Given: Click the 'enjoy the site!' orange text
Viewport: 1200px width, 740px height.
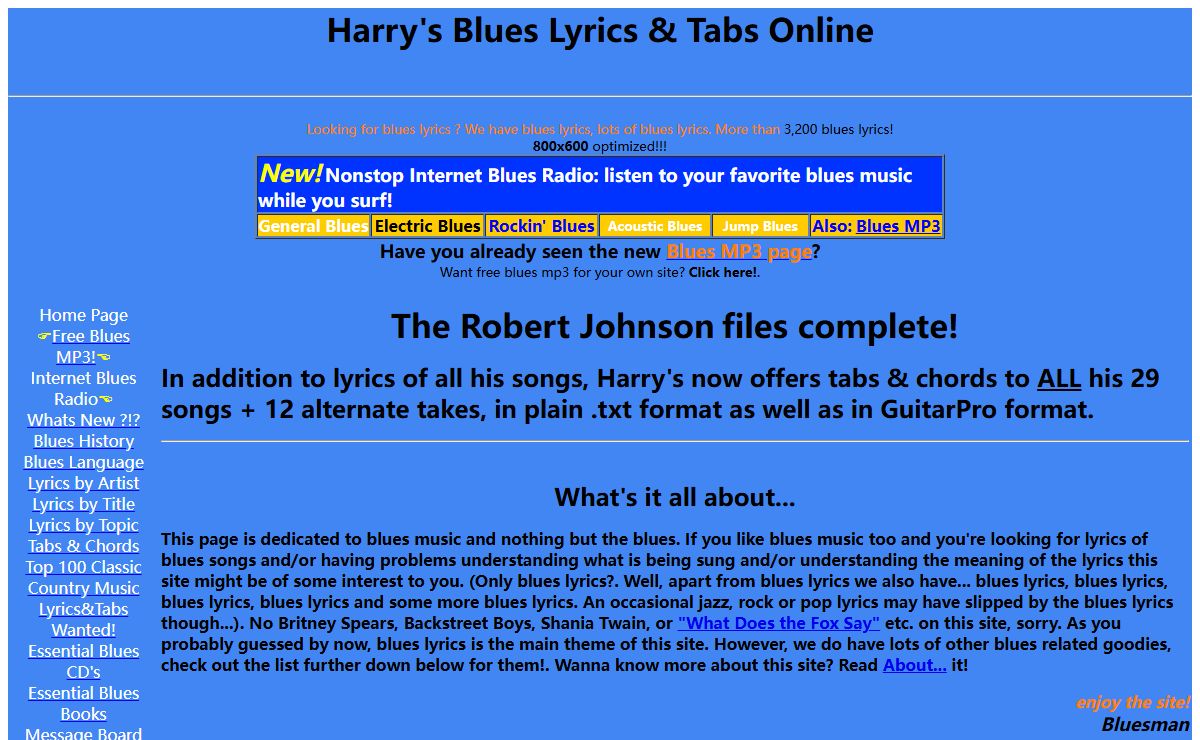Looking at the screenshot, I should [x=1133, y=702].
